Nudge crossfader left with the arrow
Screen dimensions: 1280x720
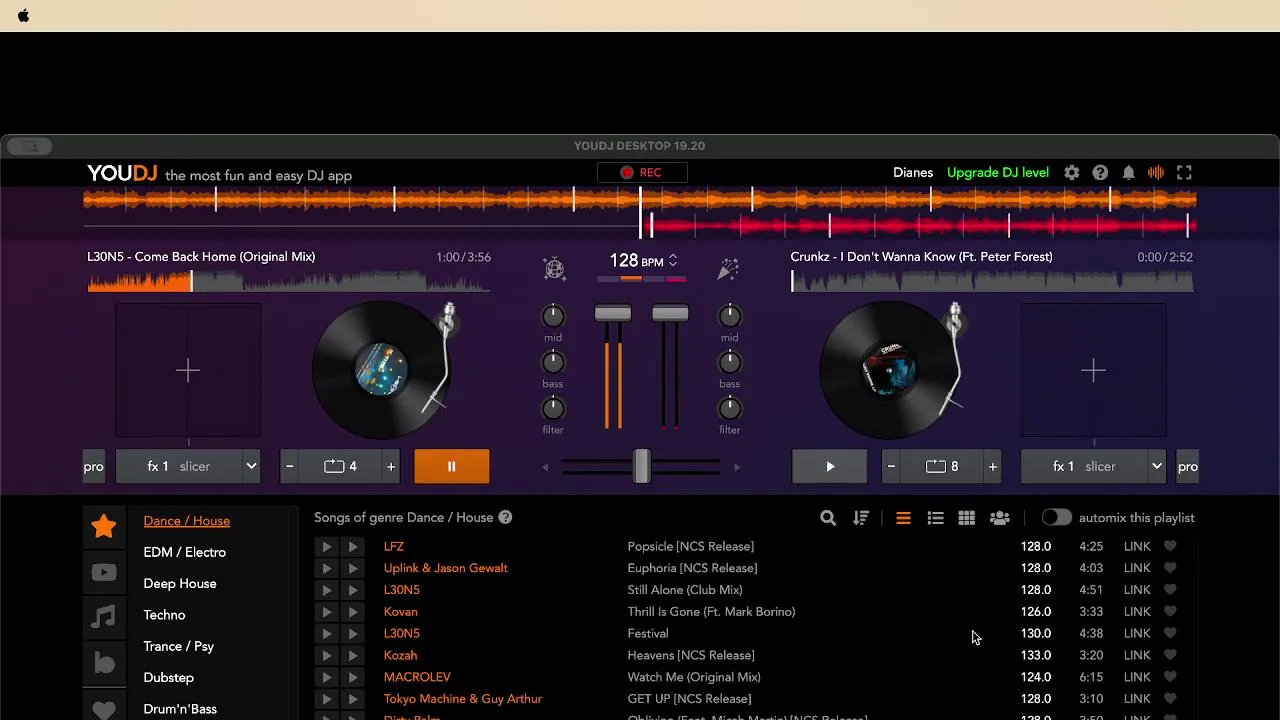pyautogui.click(x=545, y=467)
